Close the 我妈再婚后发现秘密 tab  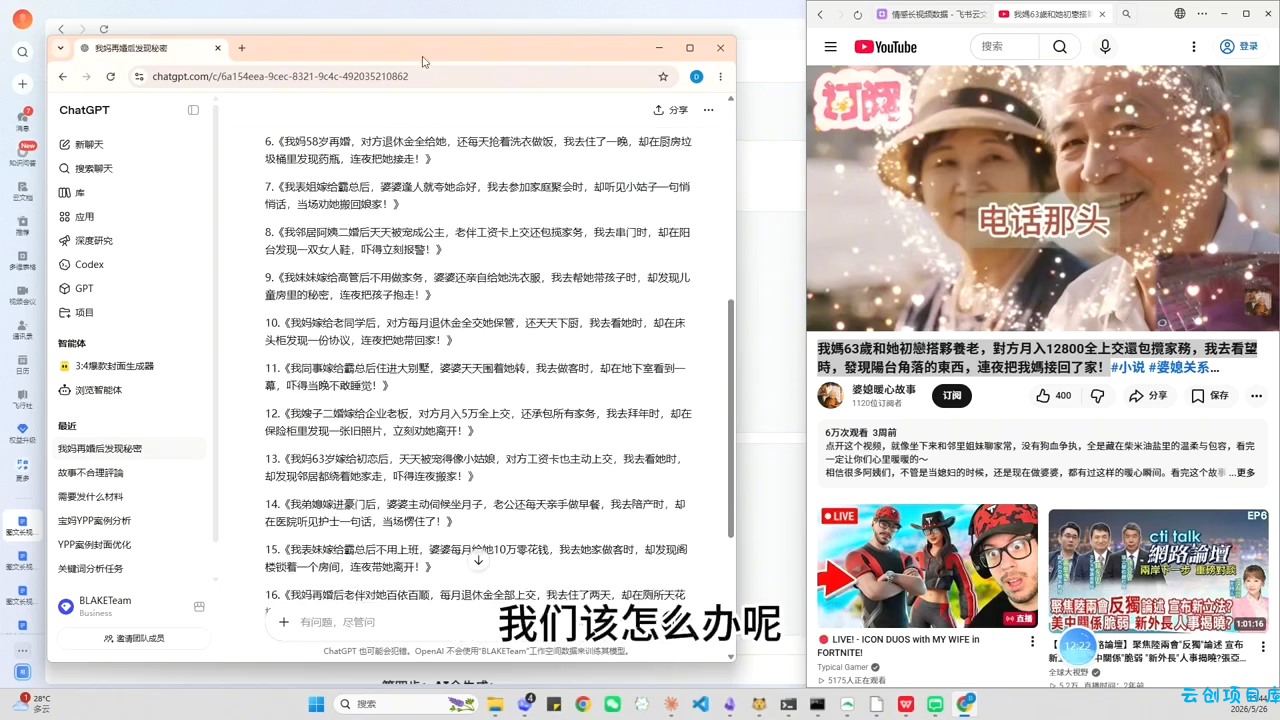pos(218,48)
